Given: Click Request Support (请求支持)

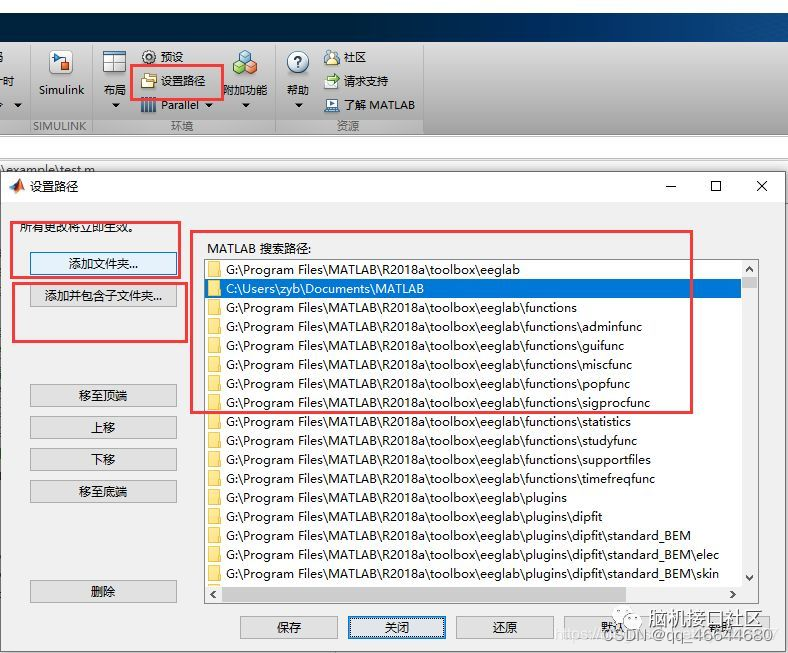Looking at the screenshot, I should [x=356, y=81].
